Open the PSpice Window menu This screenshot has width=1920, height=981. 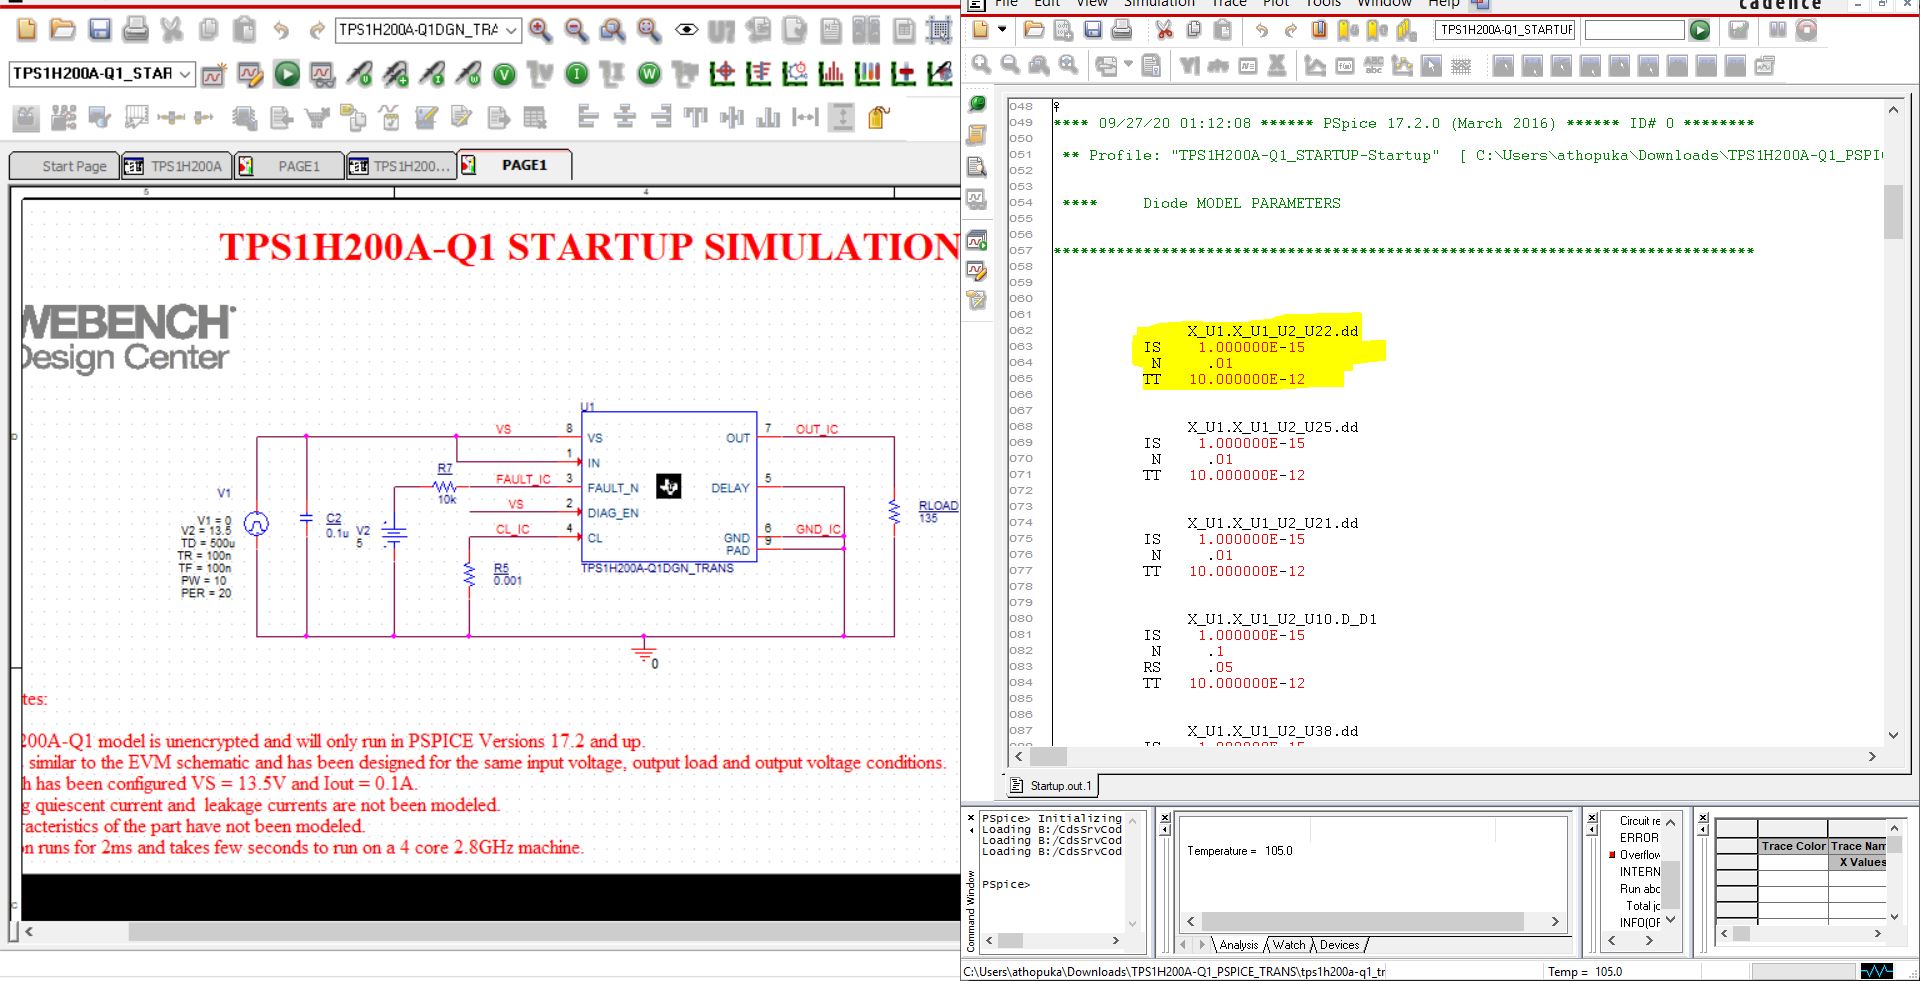tap(1384, 3)
